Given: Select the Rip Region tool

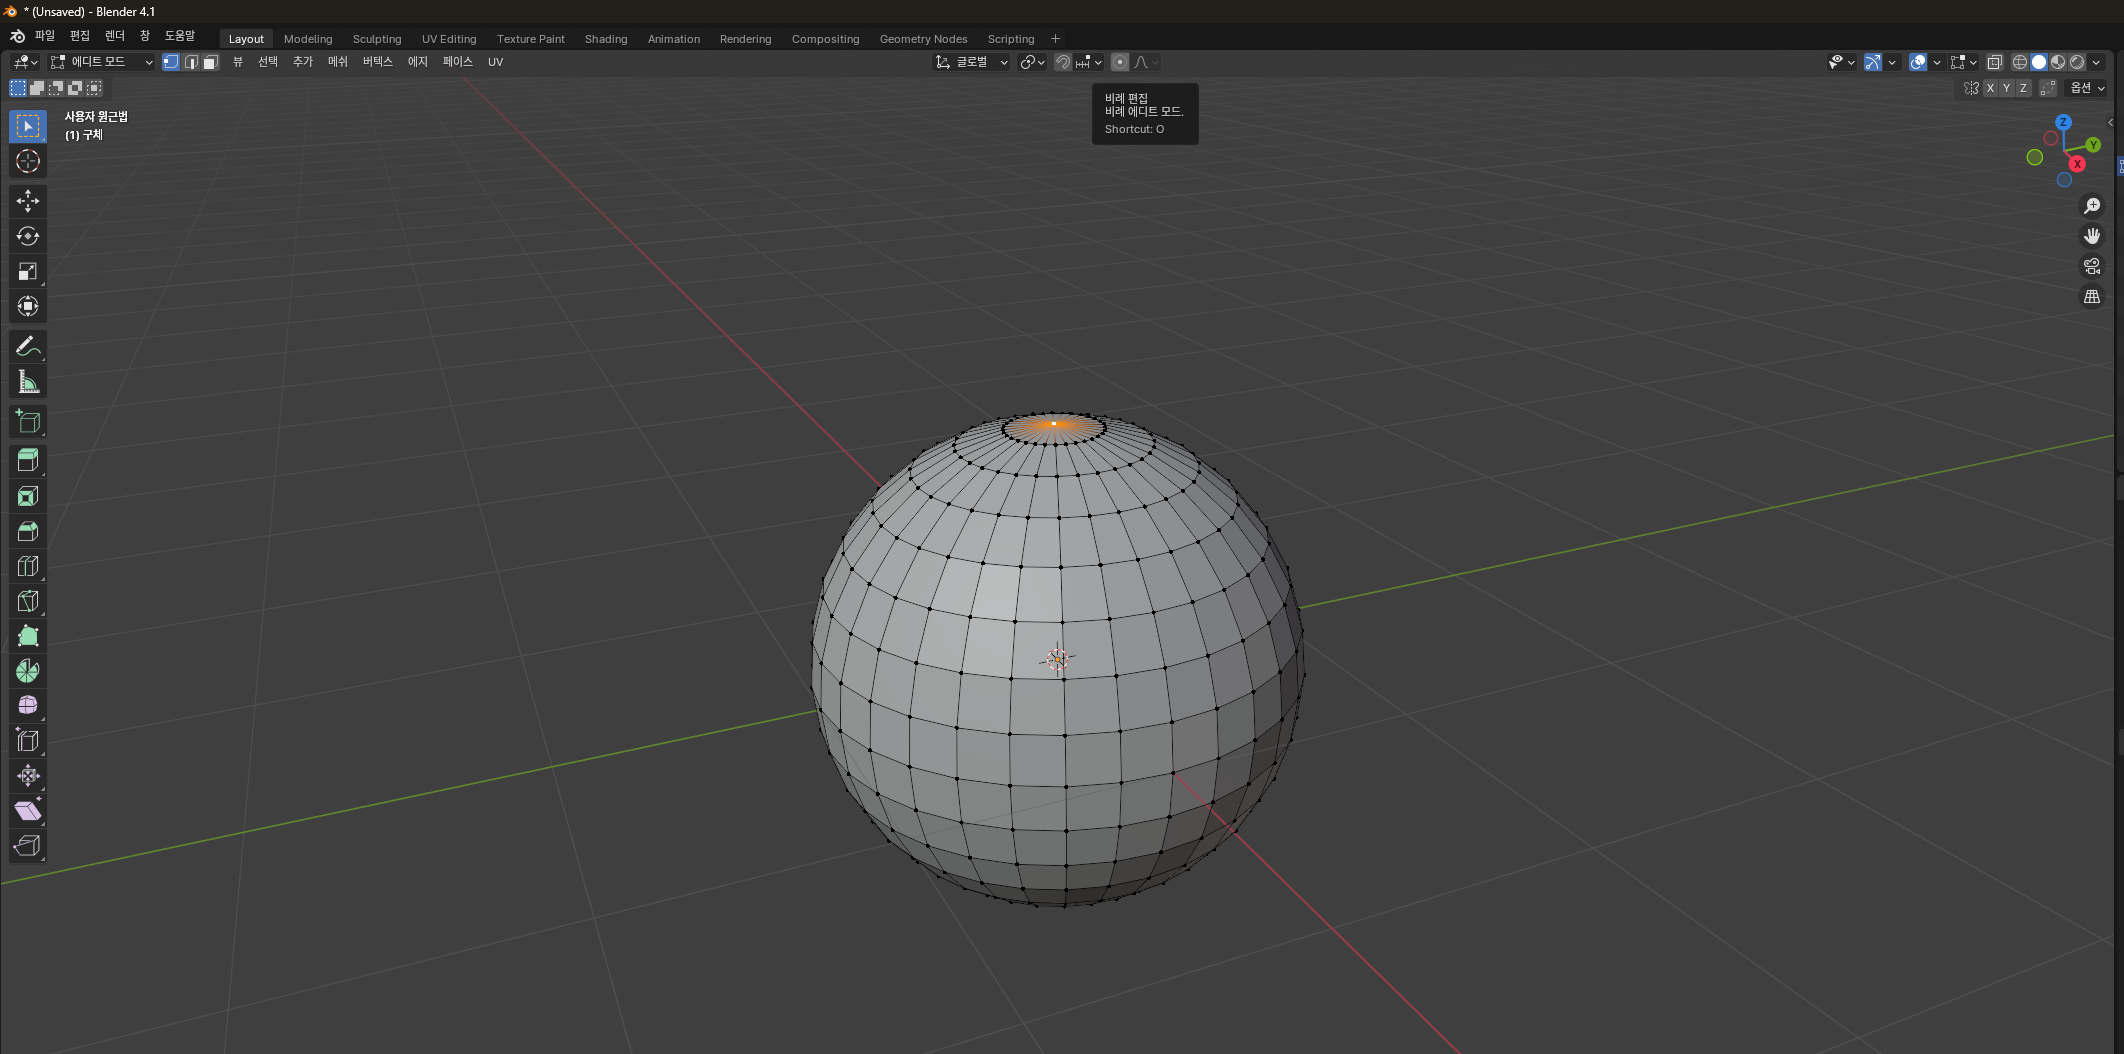Looking at the screenshot, I should (x=28, y=846).
